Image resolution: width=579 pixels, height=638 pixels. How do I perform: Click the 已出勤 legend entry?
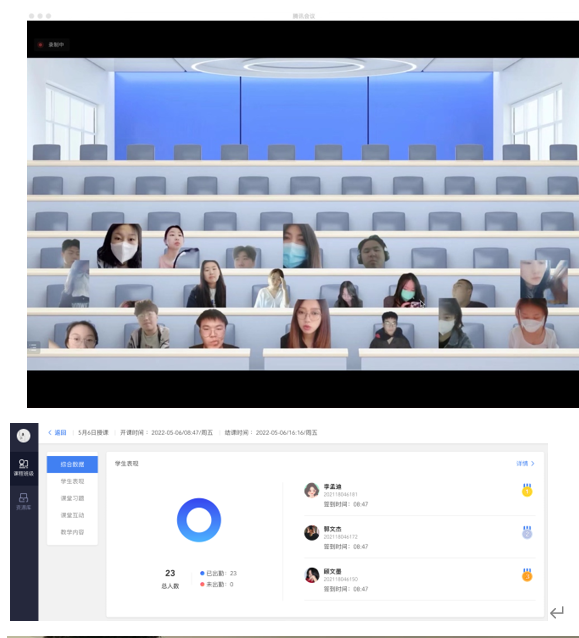[x=218, y=573]
